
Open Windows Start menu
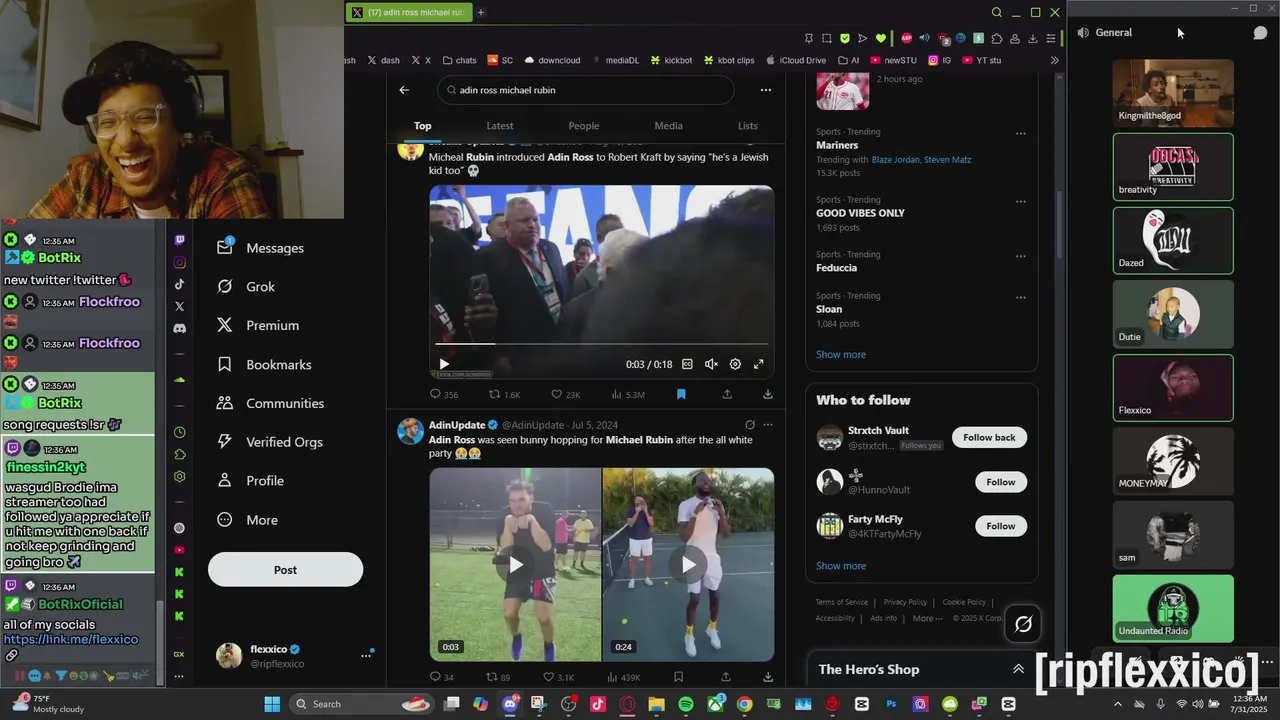(x=272, y=704)
